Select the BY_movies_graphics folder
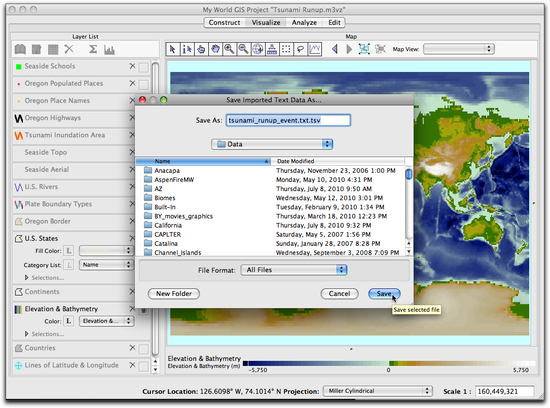Image resolution: width=550 pixels, height=408 pixels. pyautogui.click(x=270, y=216)
